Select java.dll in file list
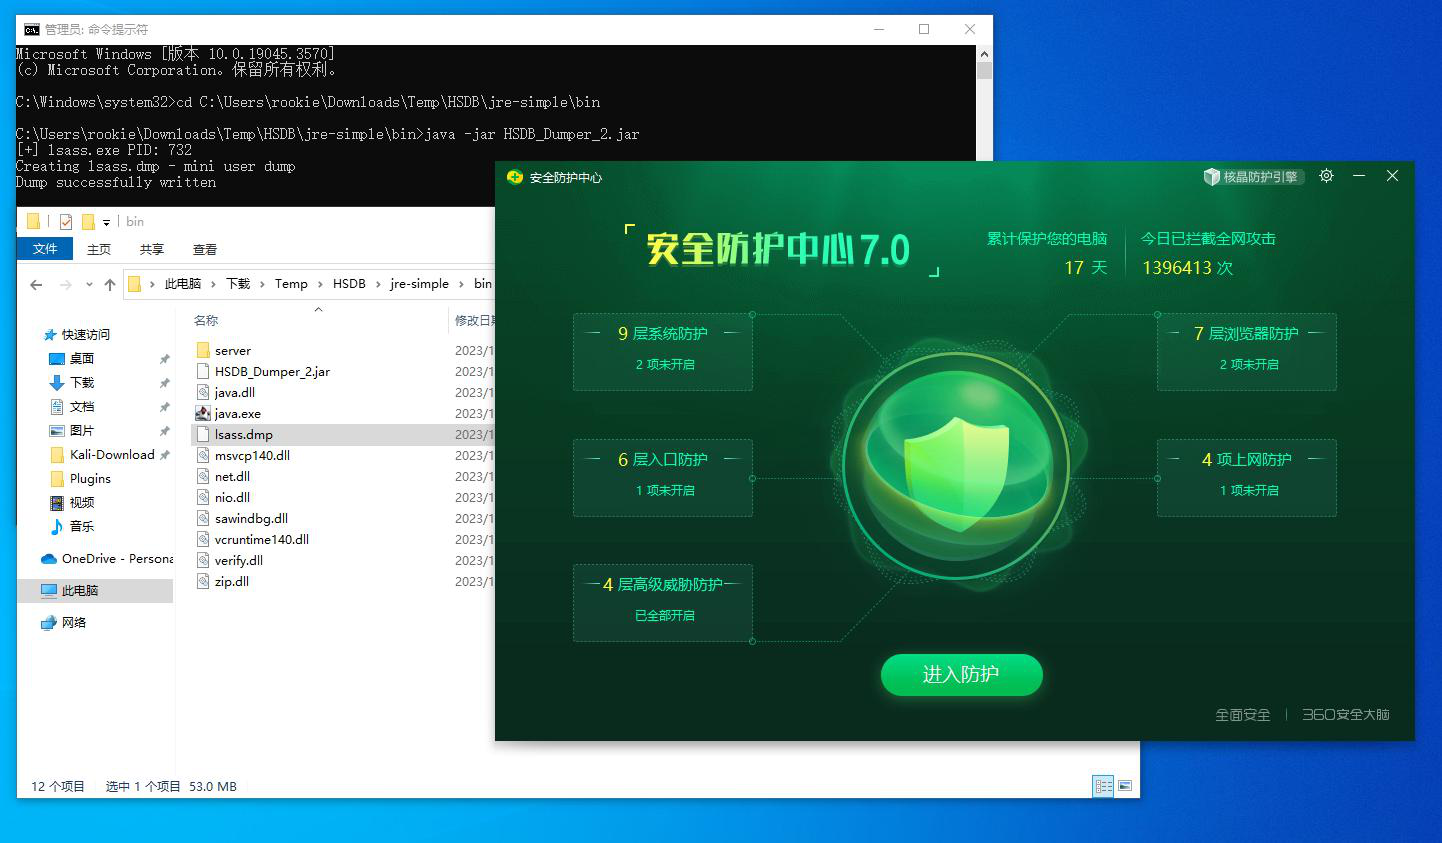 coord(235,392)
